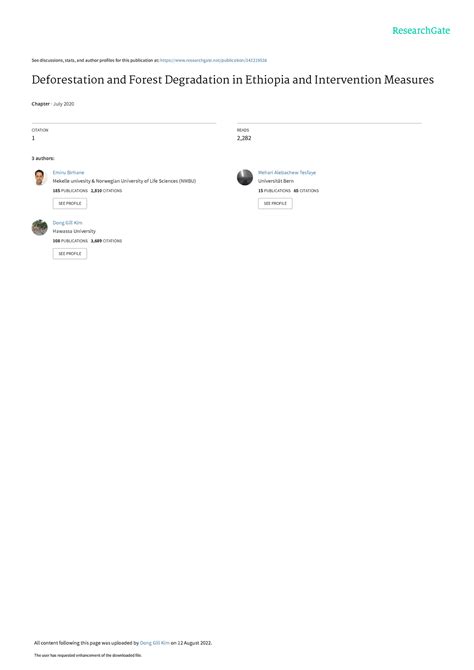474x670 pixels.
Task: Click the Deforestation and Forest Degradation title
Action: pos(233,80)
